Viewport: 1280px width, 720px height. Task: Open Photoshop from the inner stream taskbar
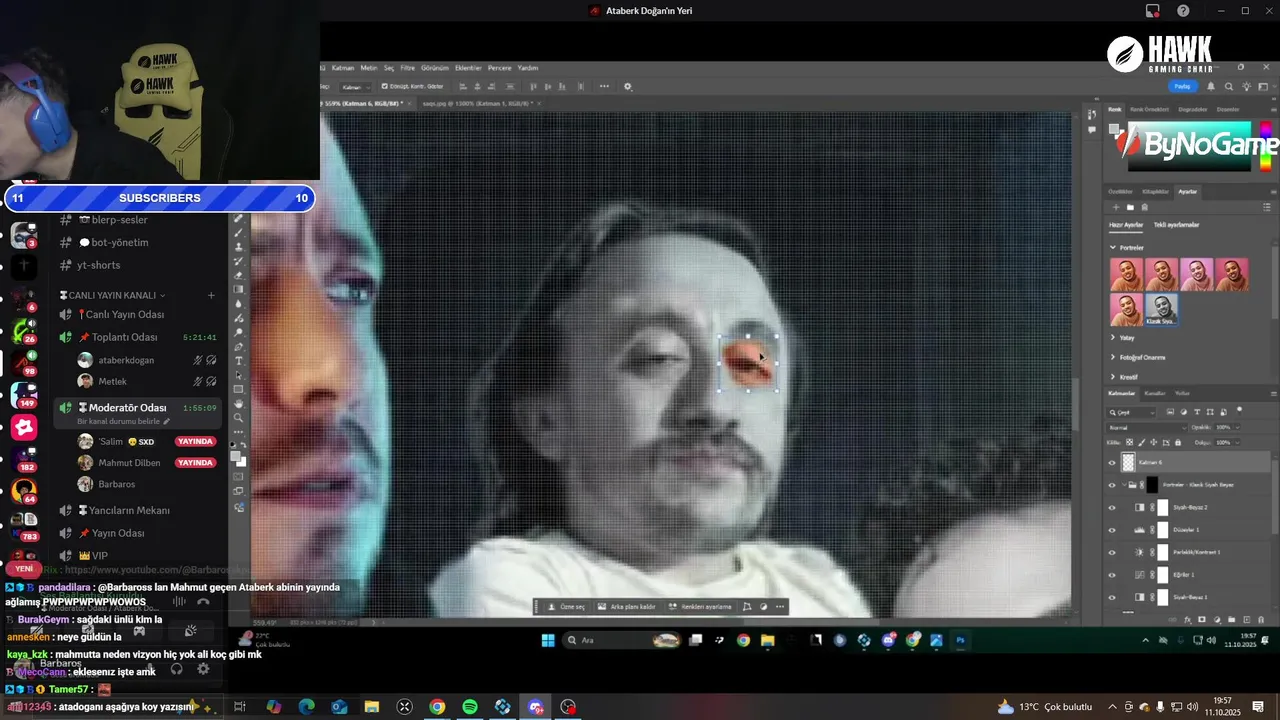[960, 641]
